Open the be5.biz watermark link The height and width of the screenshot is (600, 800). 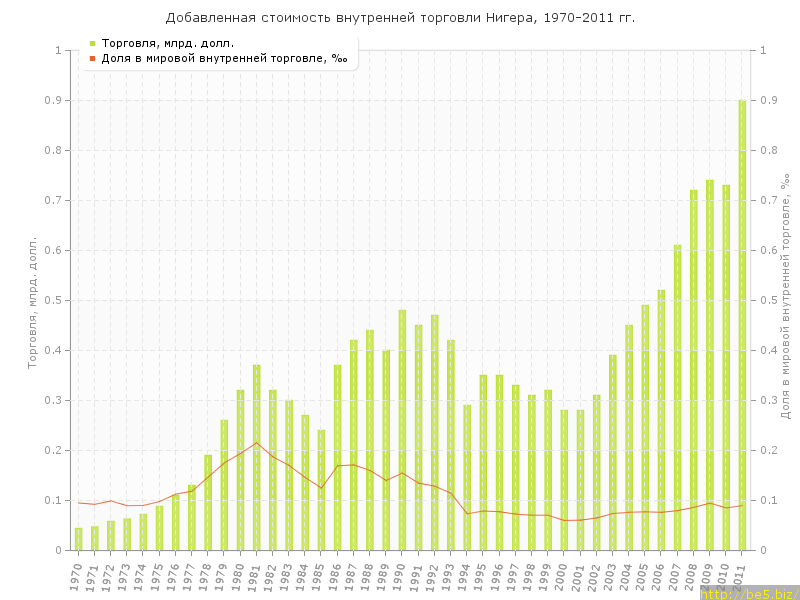click(x=748, y=593)
